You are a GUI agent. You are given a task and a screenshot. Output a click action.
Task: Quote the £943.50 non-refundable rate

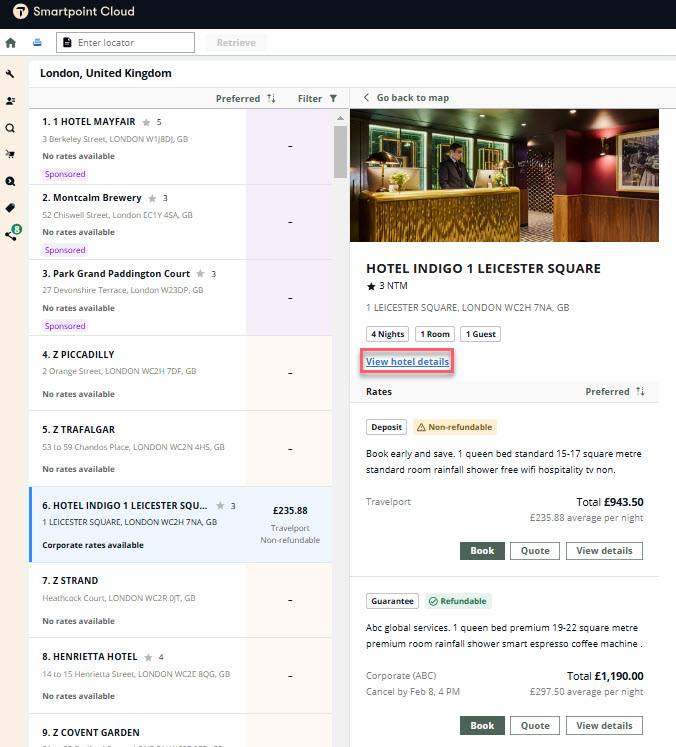tap(535, 551)
